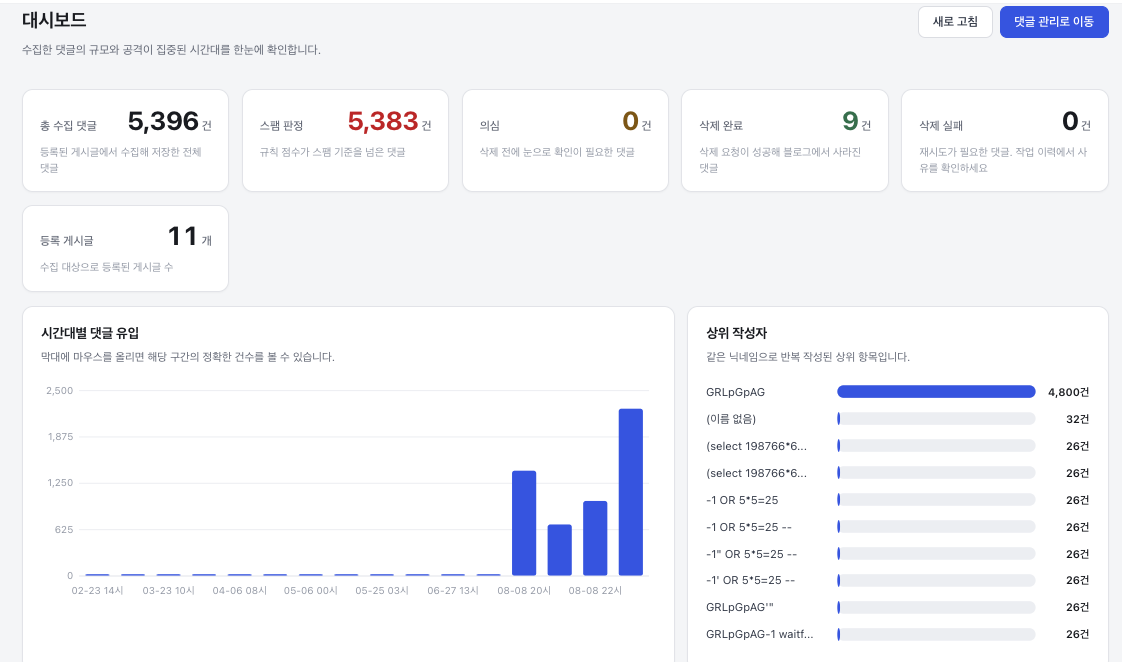Click the GRLpGpAG'" 26건 progress bar

coord(936,607)
